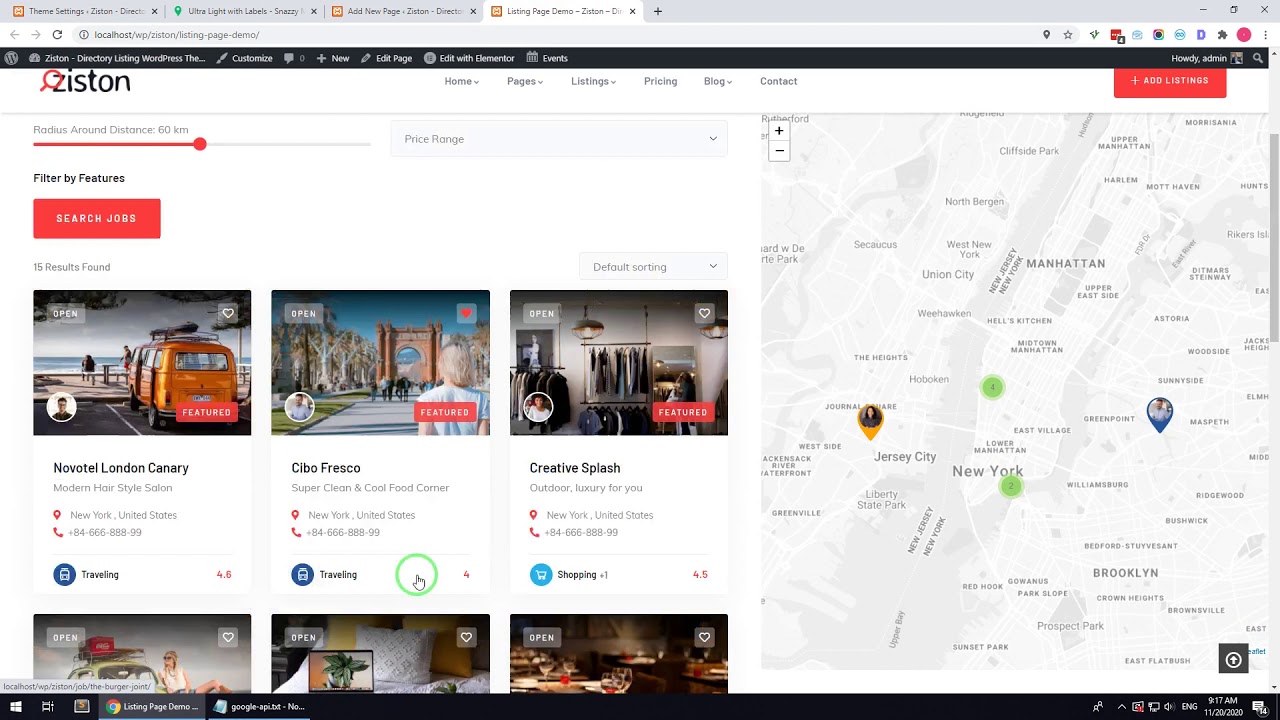Open Windows Task View
The width and height of the screenshot is (1280, 720).
point(47,707)
